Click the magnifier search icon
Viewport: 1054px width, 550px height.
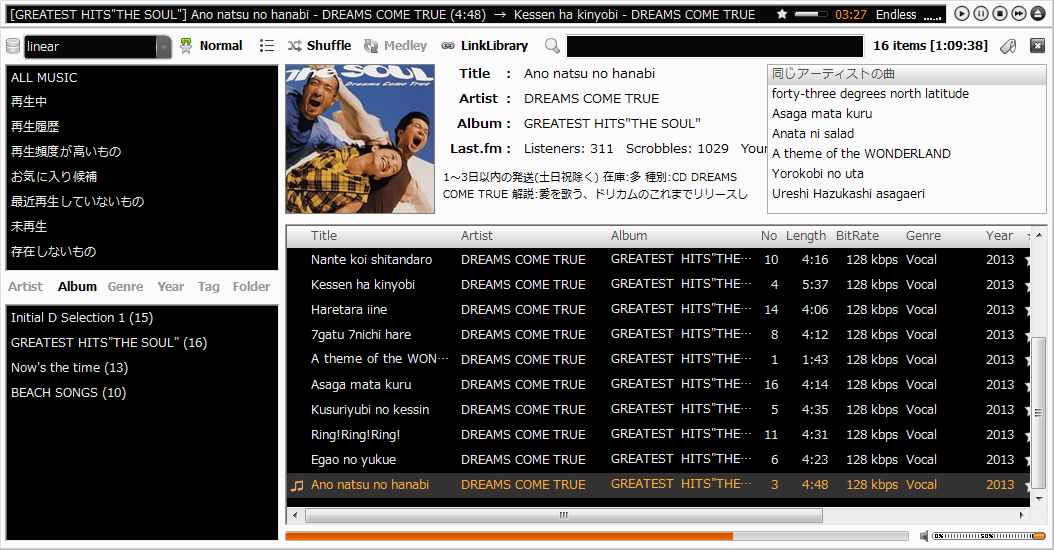coord(552,46)
